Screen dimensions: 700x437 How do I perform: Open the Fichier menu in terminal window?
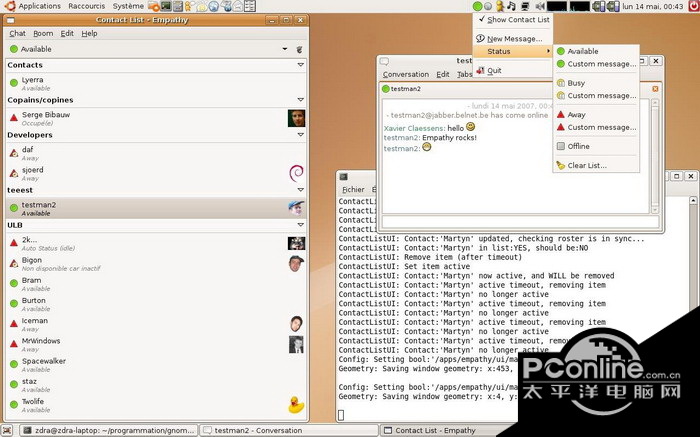(x=353, y=190)
